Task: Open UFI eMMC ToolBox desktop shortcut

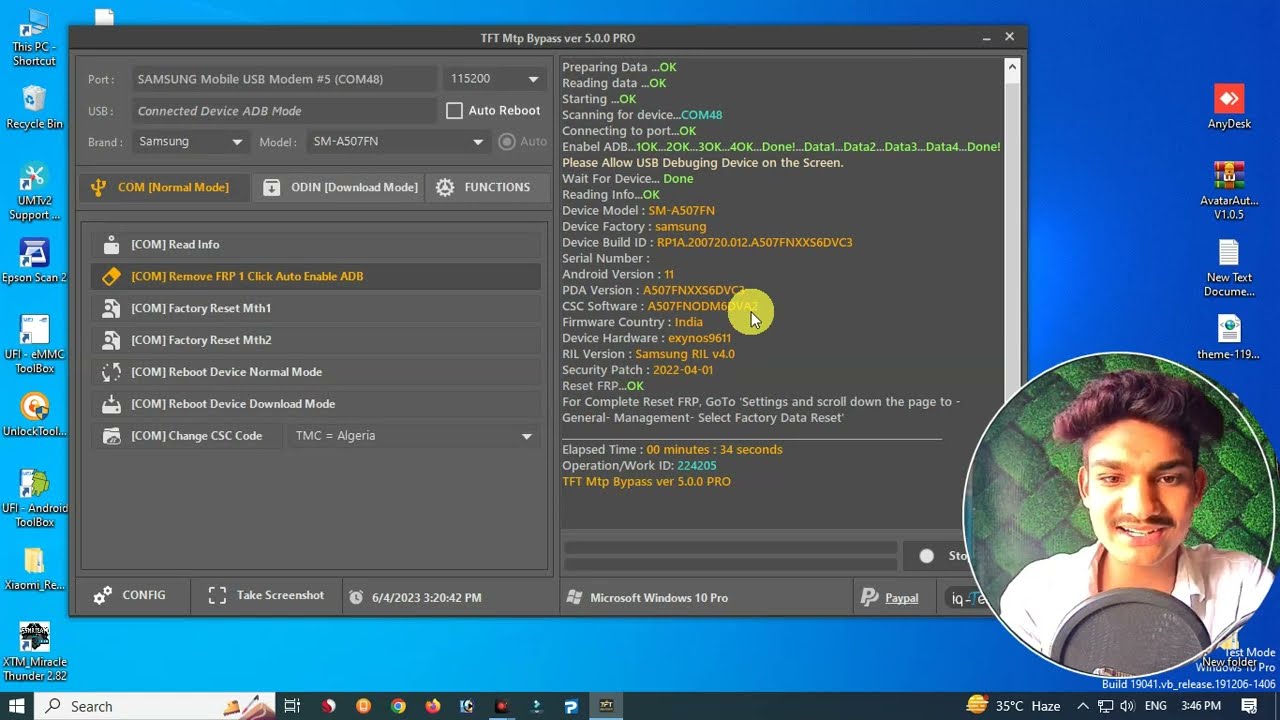Action: (34, 345)
